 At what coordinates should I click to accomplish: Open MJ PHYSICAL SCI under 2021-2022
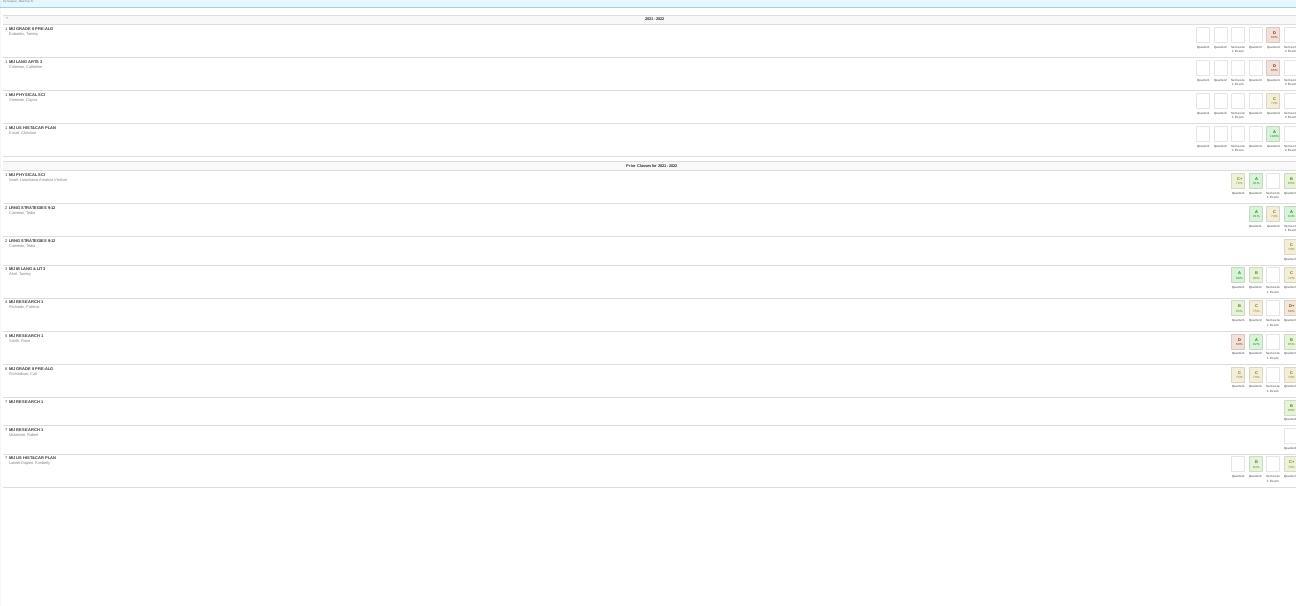(27, 95)
